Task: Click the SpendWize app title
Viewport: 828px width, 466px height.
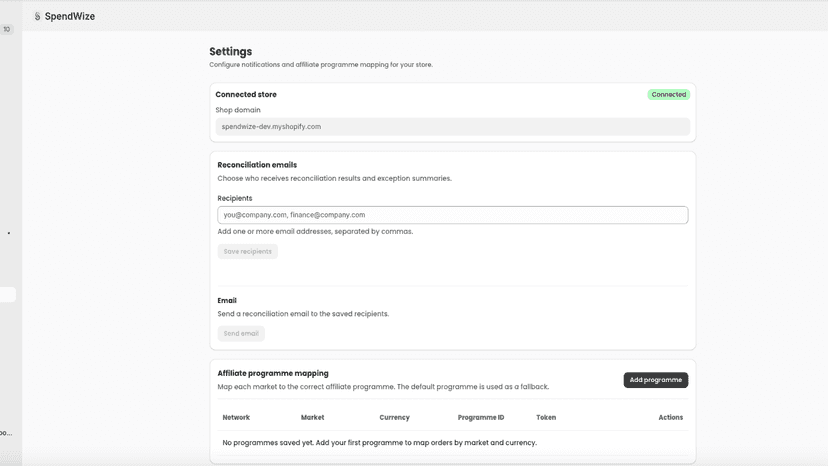Action: (70, 16)
